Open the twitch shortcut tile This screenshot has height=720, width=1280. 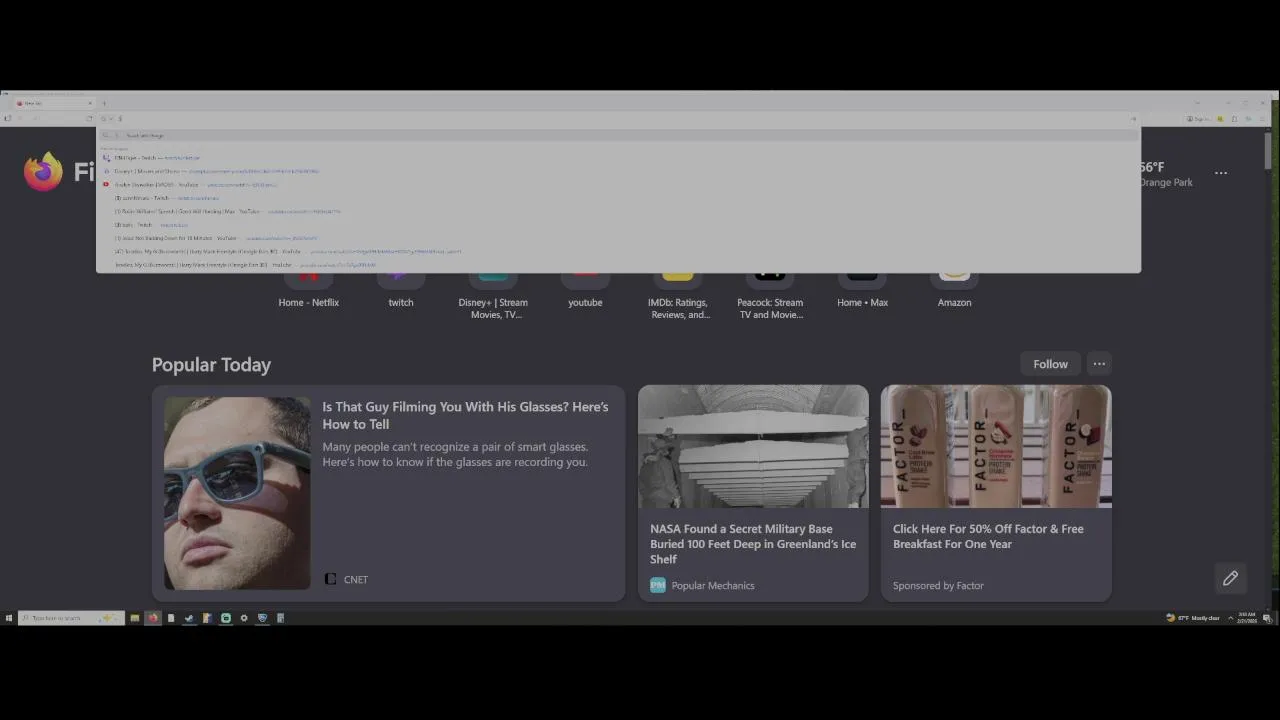401,290
